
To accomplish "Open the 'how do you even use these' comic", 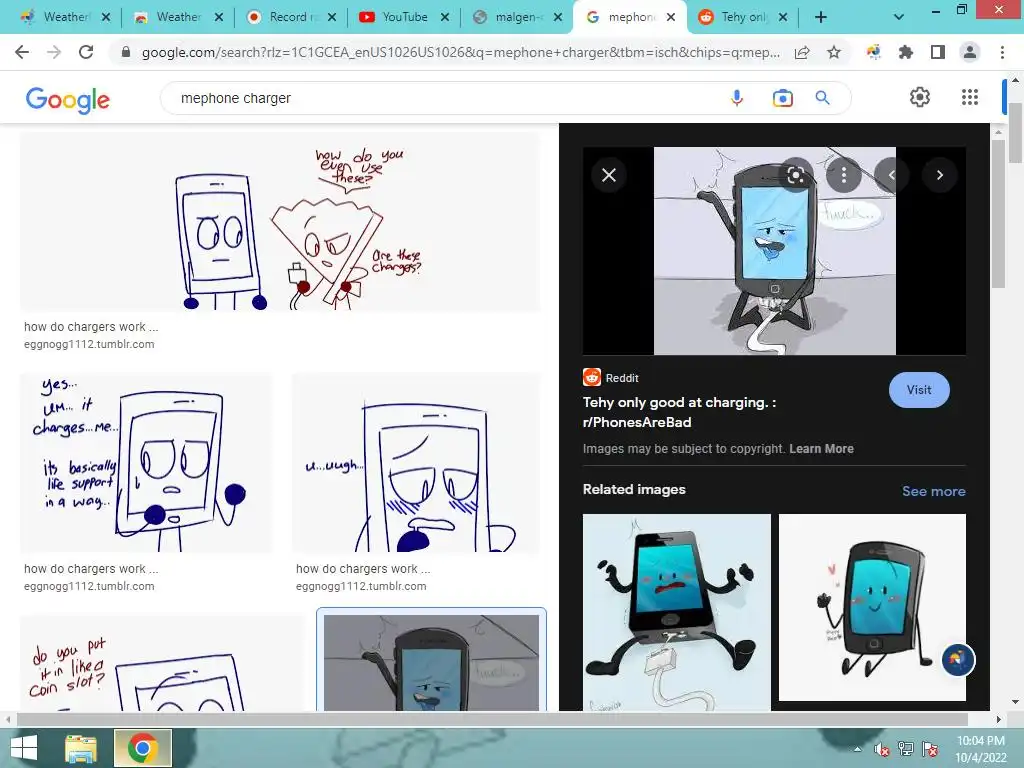I will click(x=280, y=221).
